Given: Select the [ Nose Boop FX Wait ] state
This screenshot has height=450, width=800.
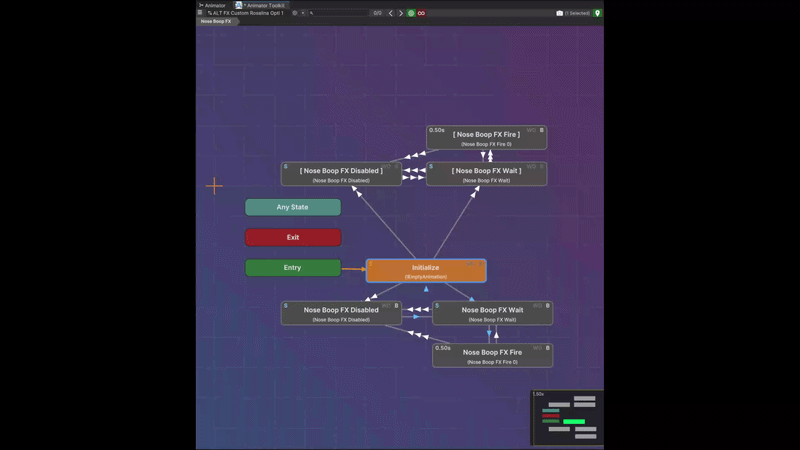Looking at the screenshot, I should [x=486, y=174].
